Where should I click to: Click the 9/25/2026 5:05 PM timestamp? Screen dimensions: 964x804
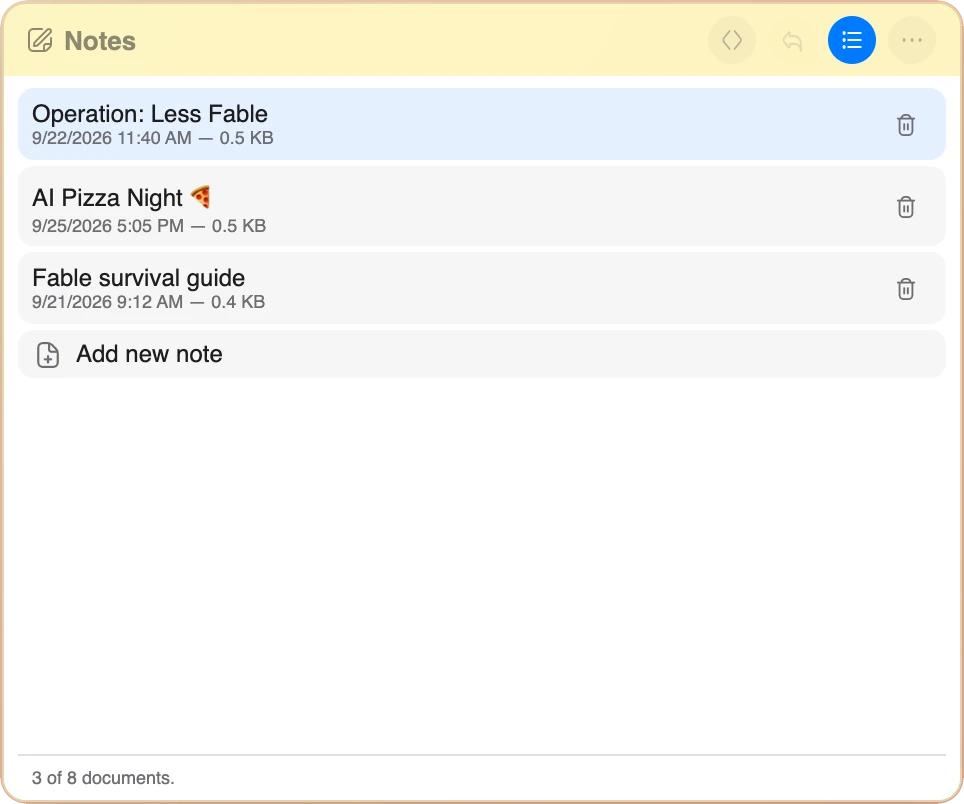(x=108, y=226)
